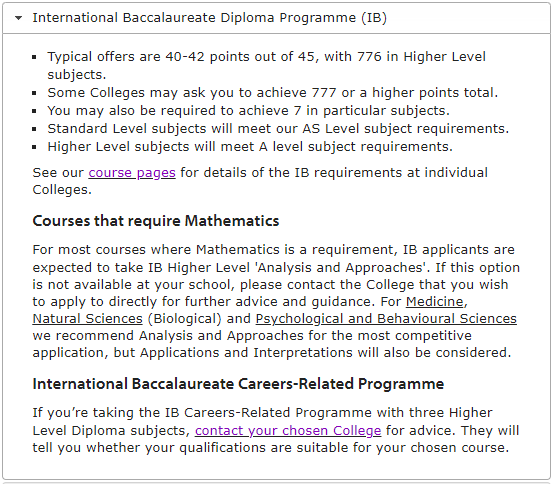Follow the Natural Sciences link

tap(87, 319)
